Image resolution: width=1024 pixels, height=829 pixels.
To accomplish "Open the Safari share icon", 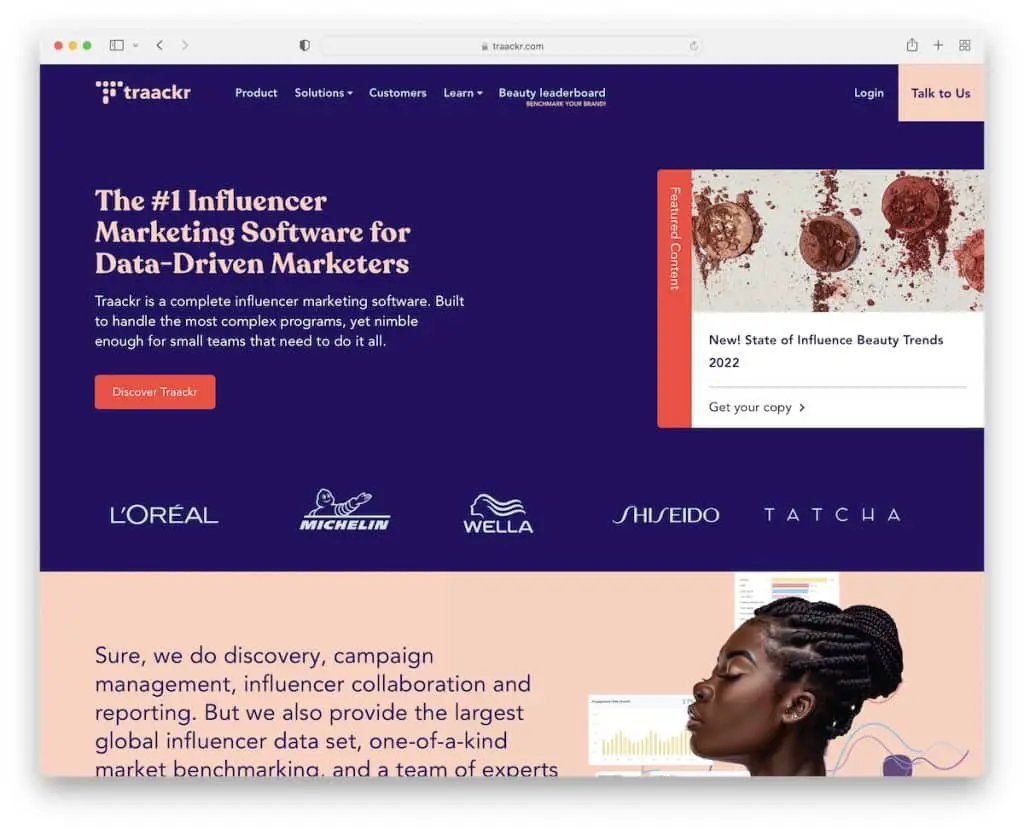I will pos(912,45).
